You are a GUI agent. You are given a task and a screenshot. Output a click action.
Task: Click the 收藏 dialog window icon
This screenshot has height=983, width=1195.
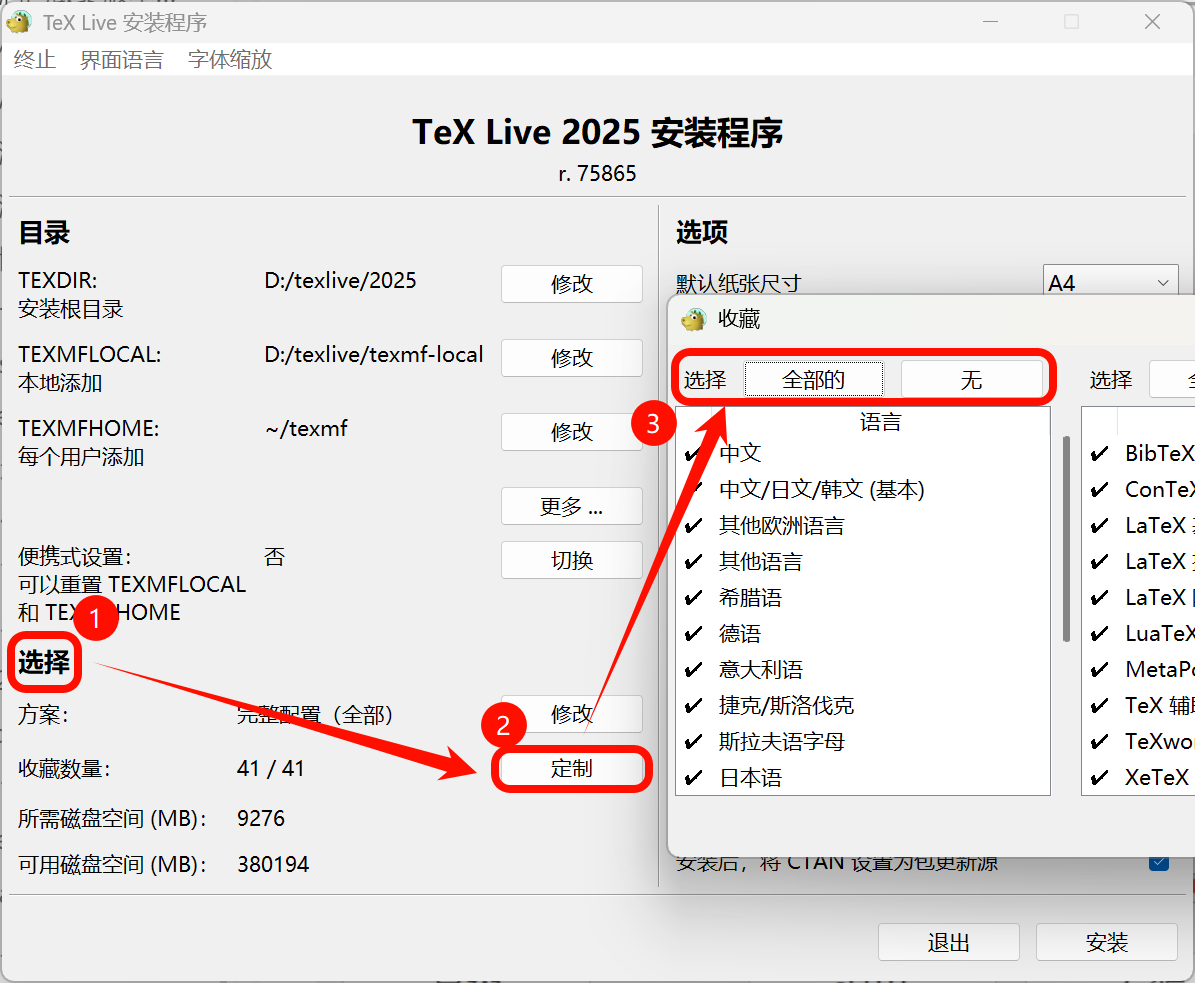[693, 319]
